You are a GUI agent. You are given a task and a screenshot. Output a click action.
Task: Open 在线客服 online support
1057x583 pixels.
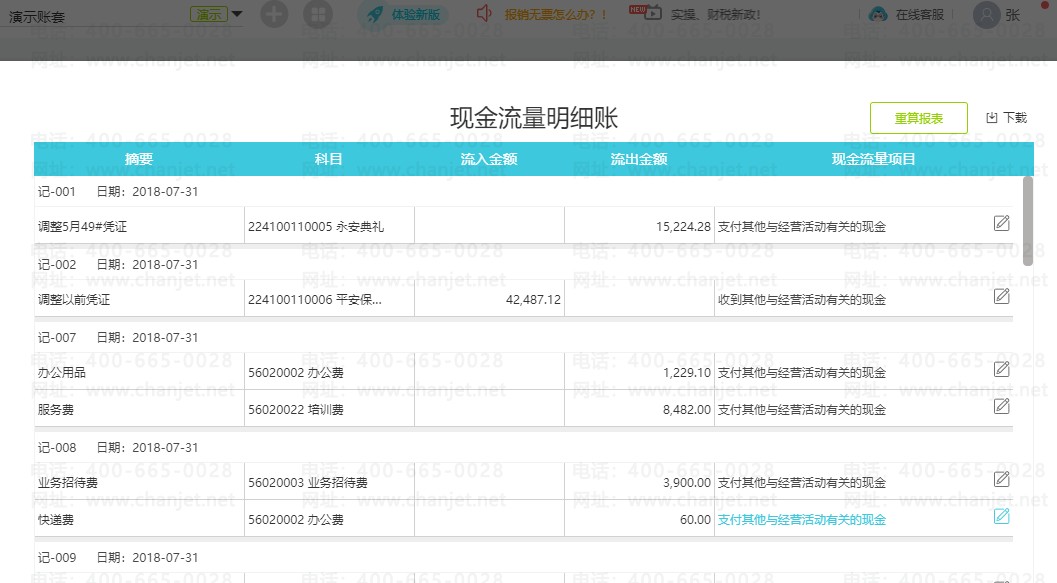tap(907, 14)
